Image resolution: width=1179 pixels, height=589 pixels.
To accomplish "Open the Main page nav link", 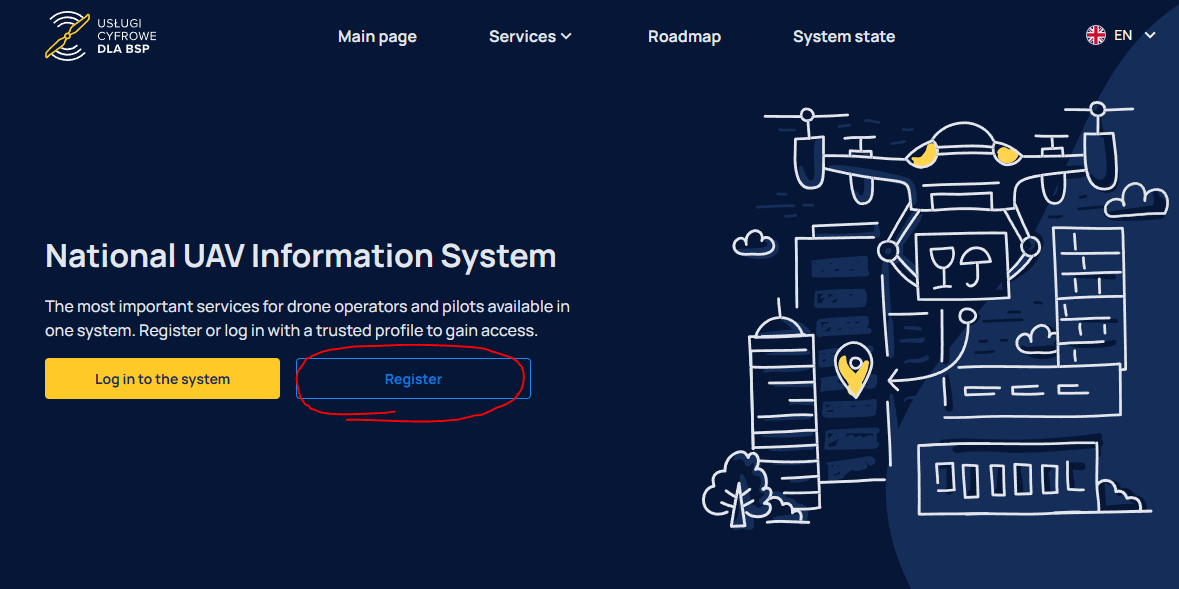I will (377, 36).
